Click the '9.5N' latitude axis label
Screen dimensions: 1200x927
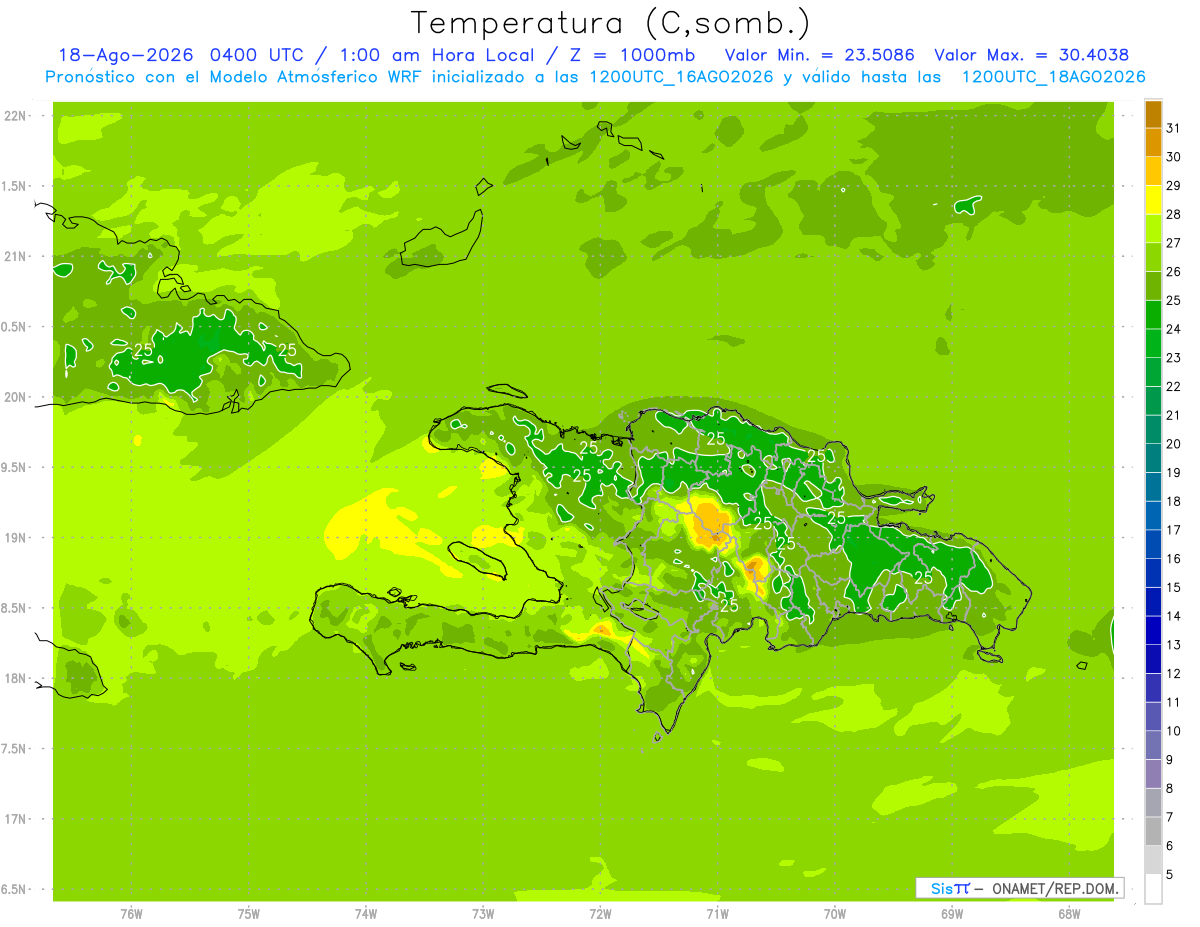[x=14, y=467]
